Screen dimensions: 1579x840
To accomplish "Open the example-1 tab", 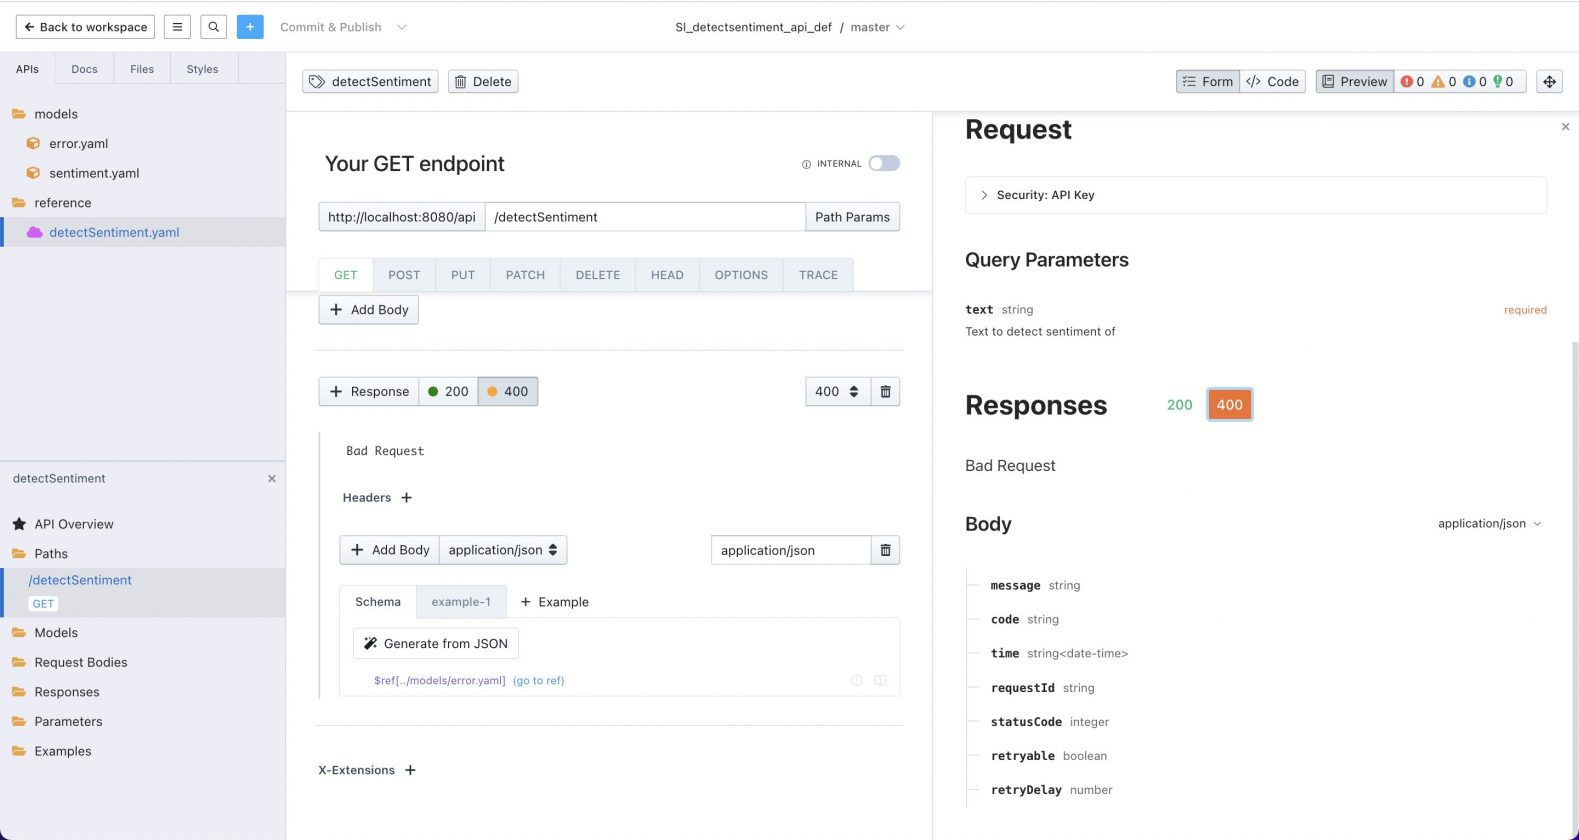I will (x=461, y=602).
